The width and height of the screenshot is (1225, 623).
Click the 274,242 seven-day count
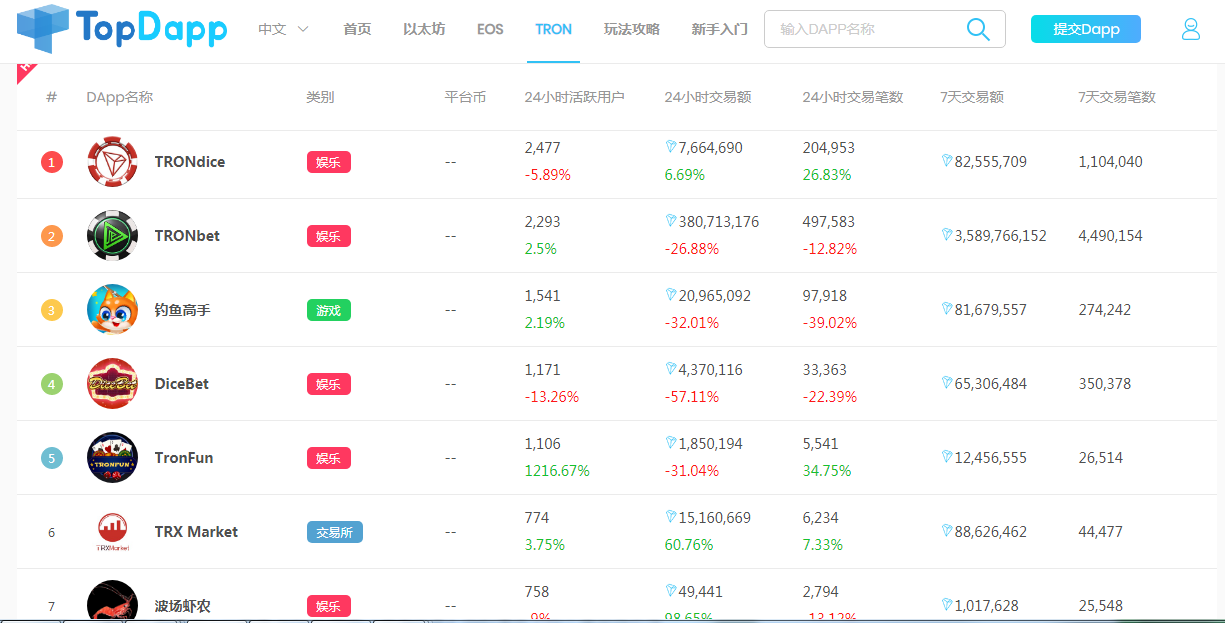pyautogui.click(x=1105, y=309)
